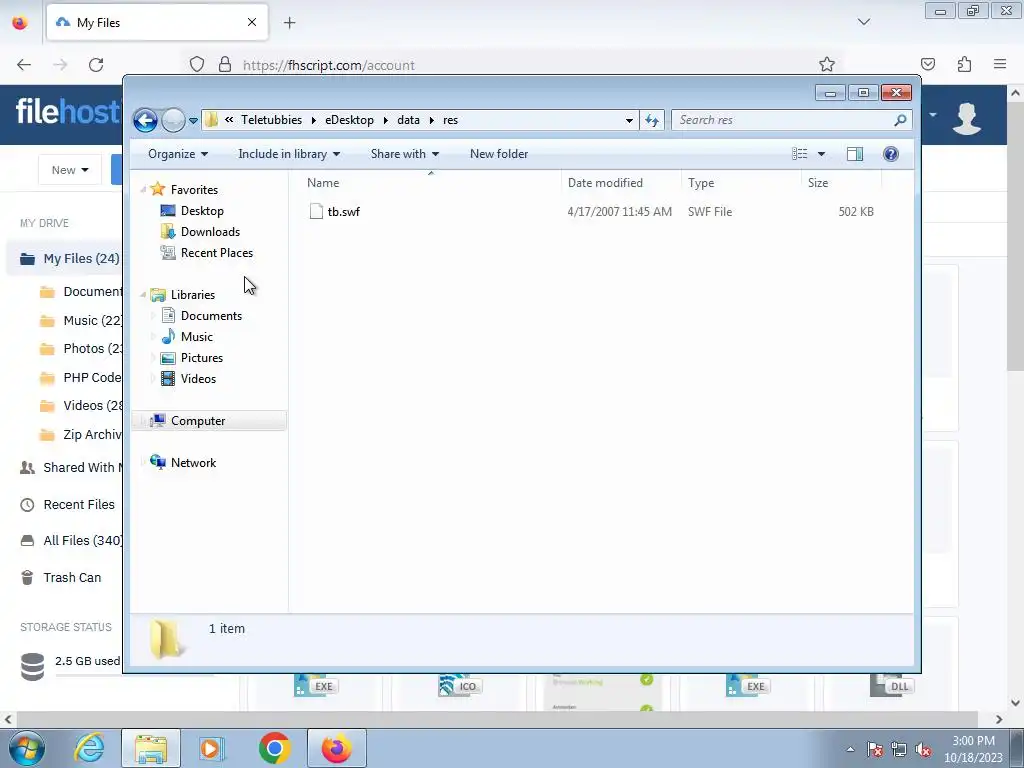Expand the address bar history dropdown
This screenshot has height=768, width=1024.
pyautogui.click(x=629, y=120)
